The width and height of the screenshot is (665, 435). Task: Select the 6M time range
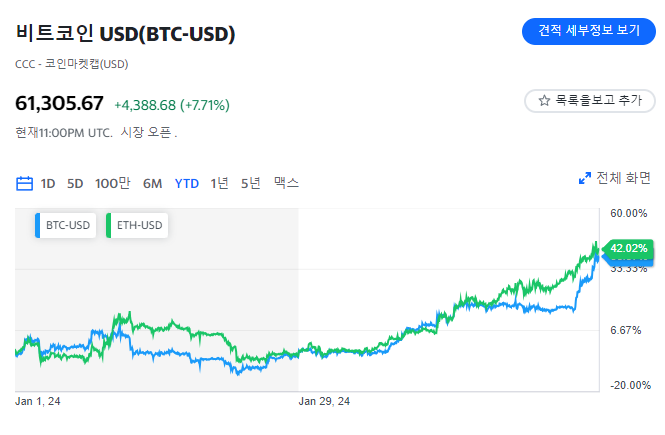[x=152, y=184]
